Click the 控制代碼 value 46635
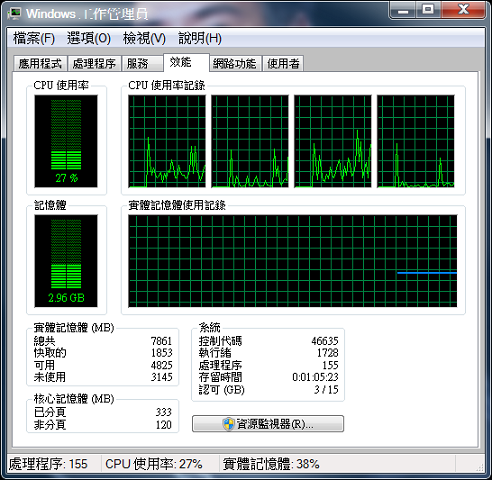 tap(325, 341)
